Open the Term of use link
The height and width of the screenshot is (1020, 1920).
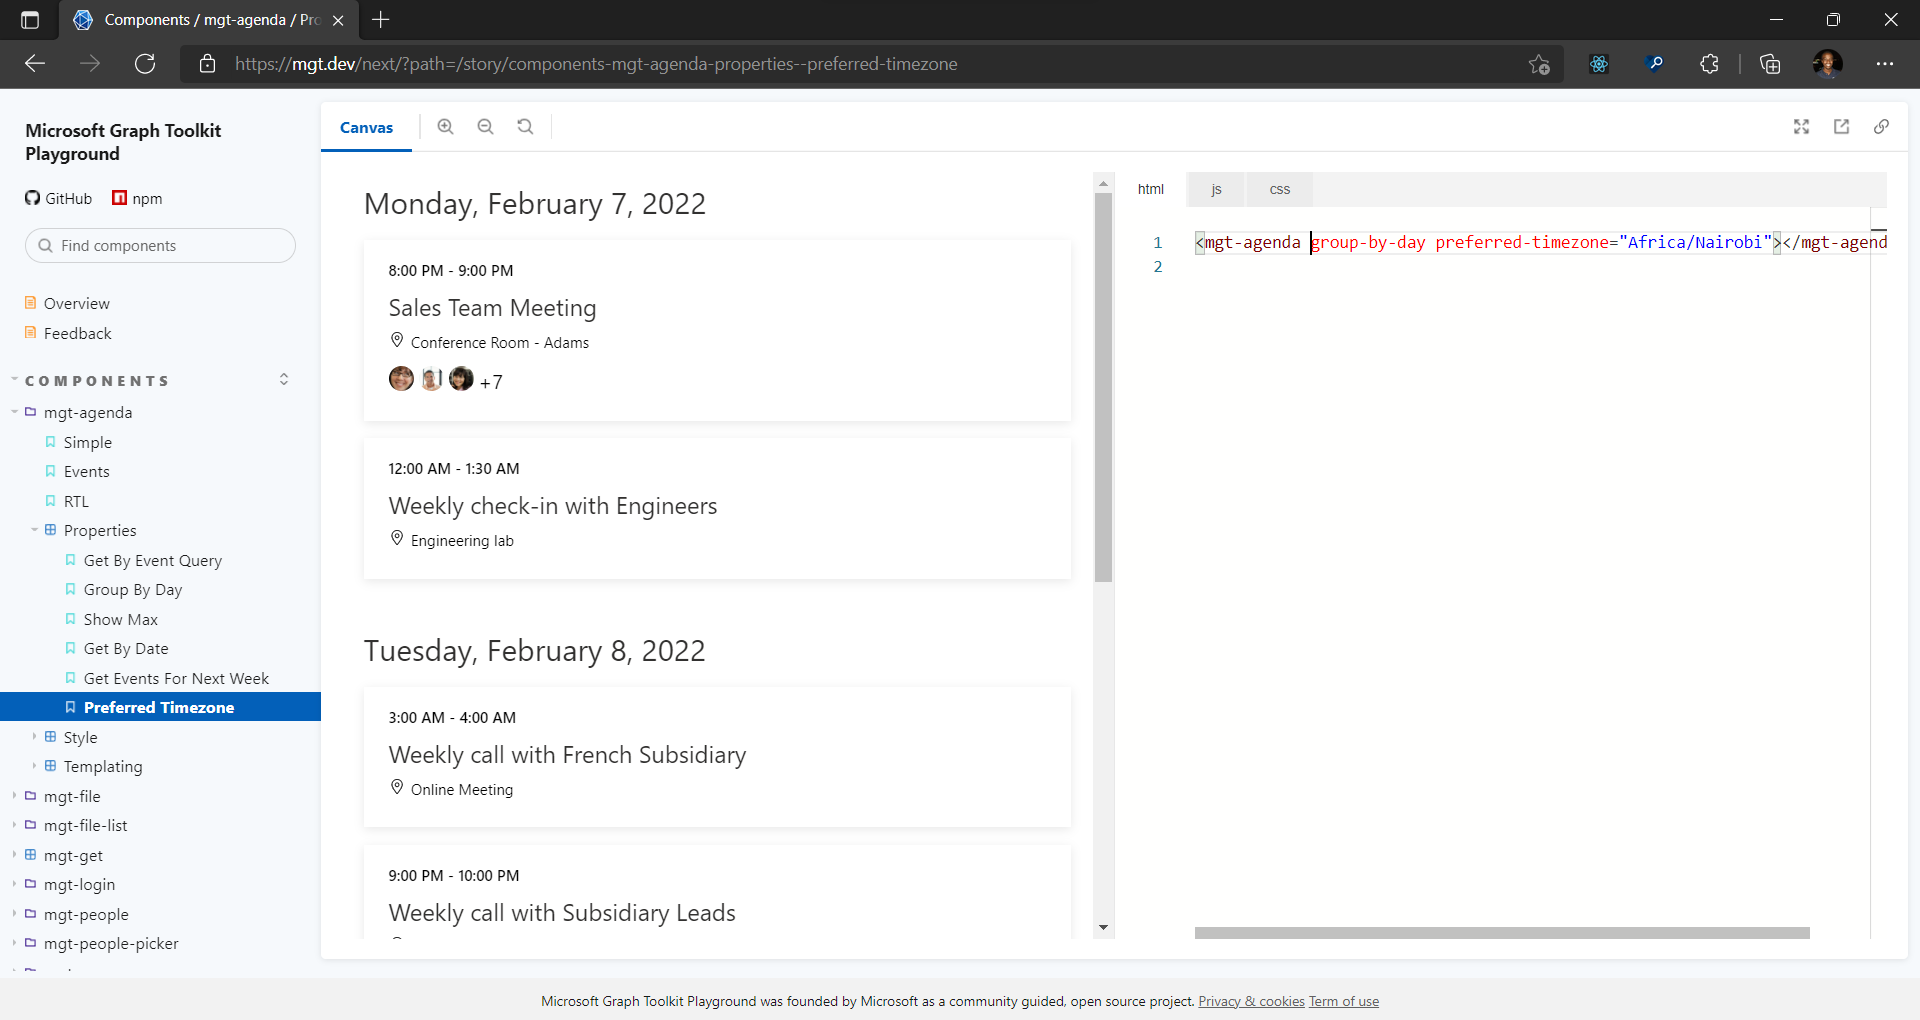pos(1344,1001)
